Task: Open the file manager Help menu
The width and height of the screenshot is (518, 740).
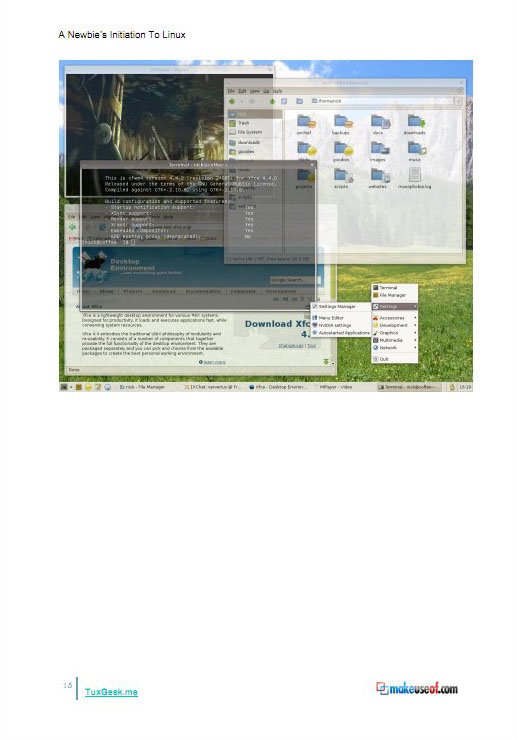Action: click(277, 91)
